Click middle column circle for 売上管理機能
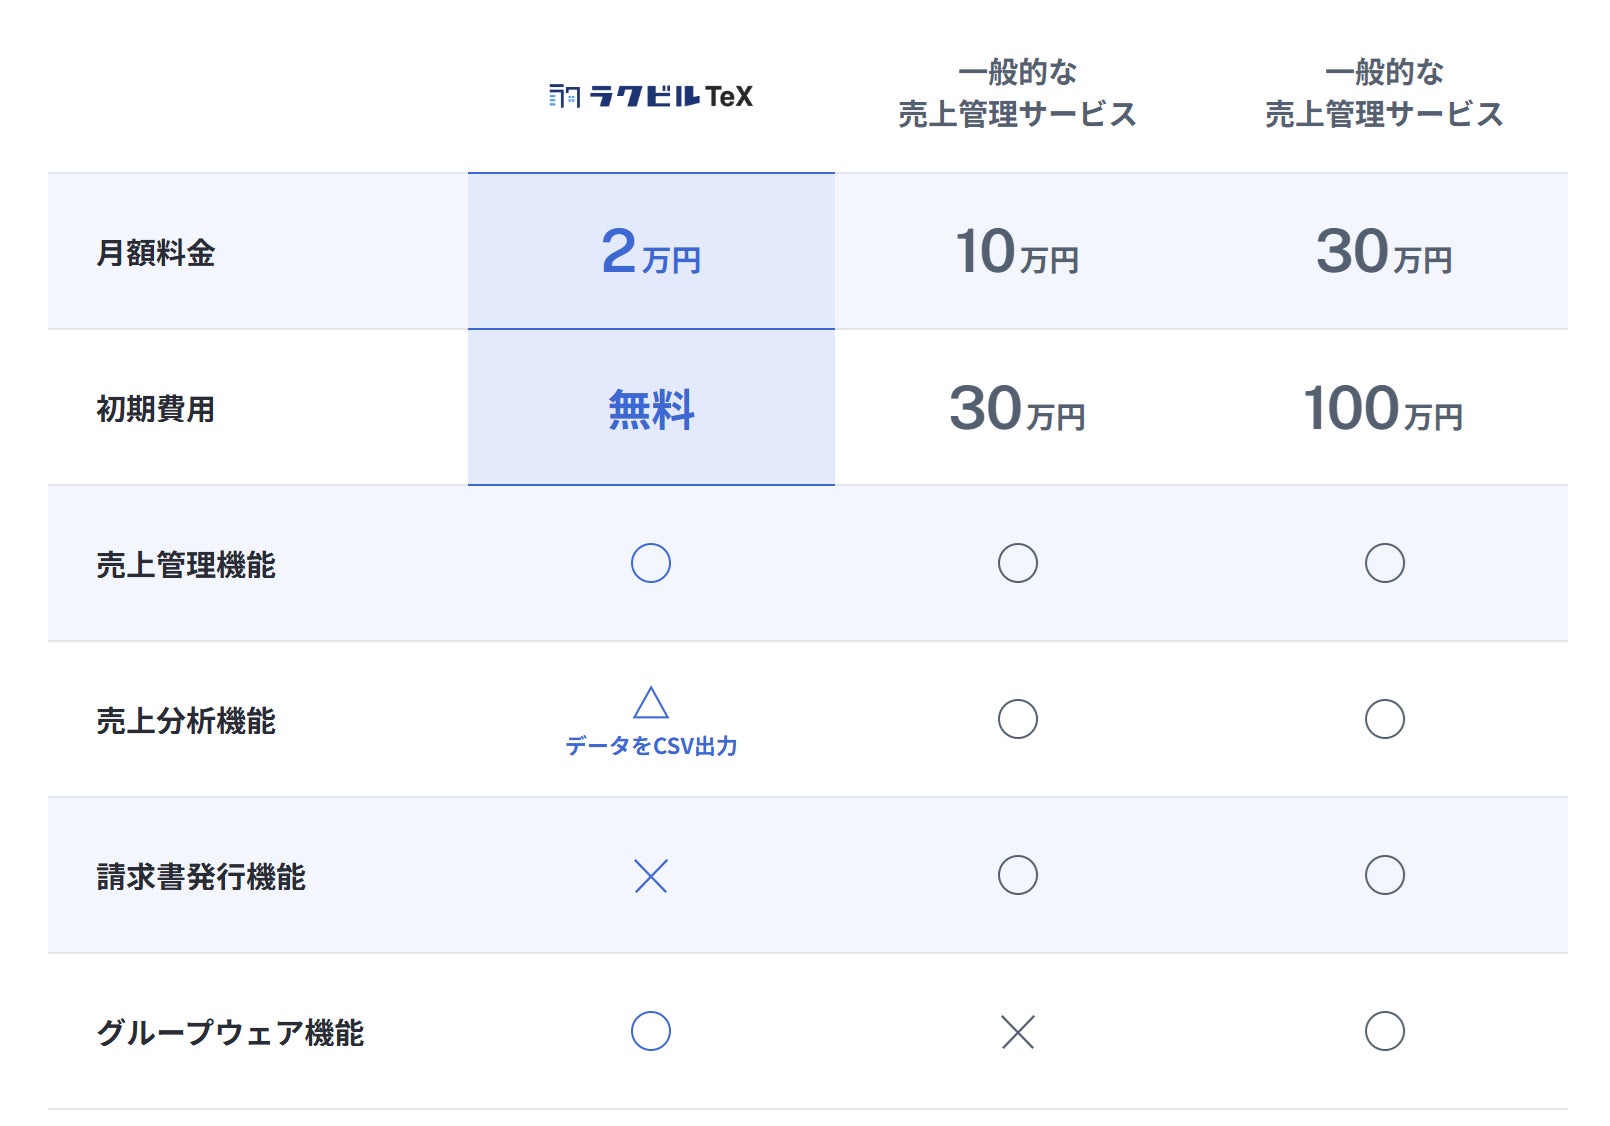 (1018, 563)
